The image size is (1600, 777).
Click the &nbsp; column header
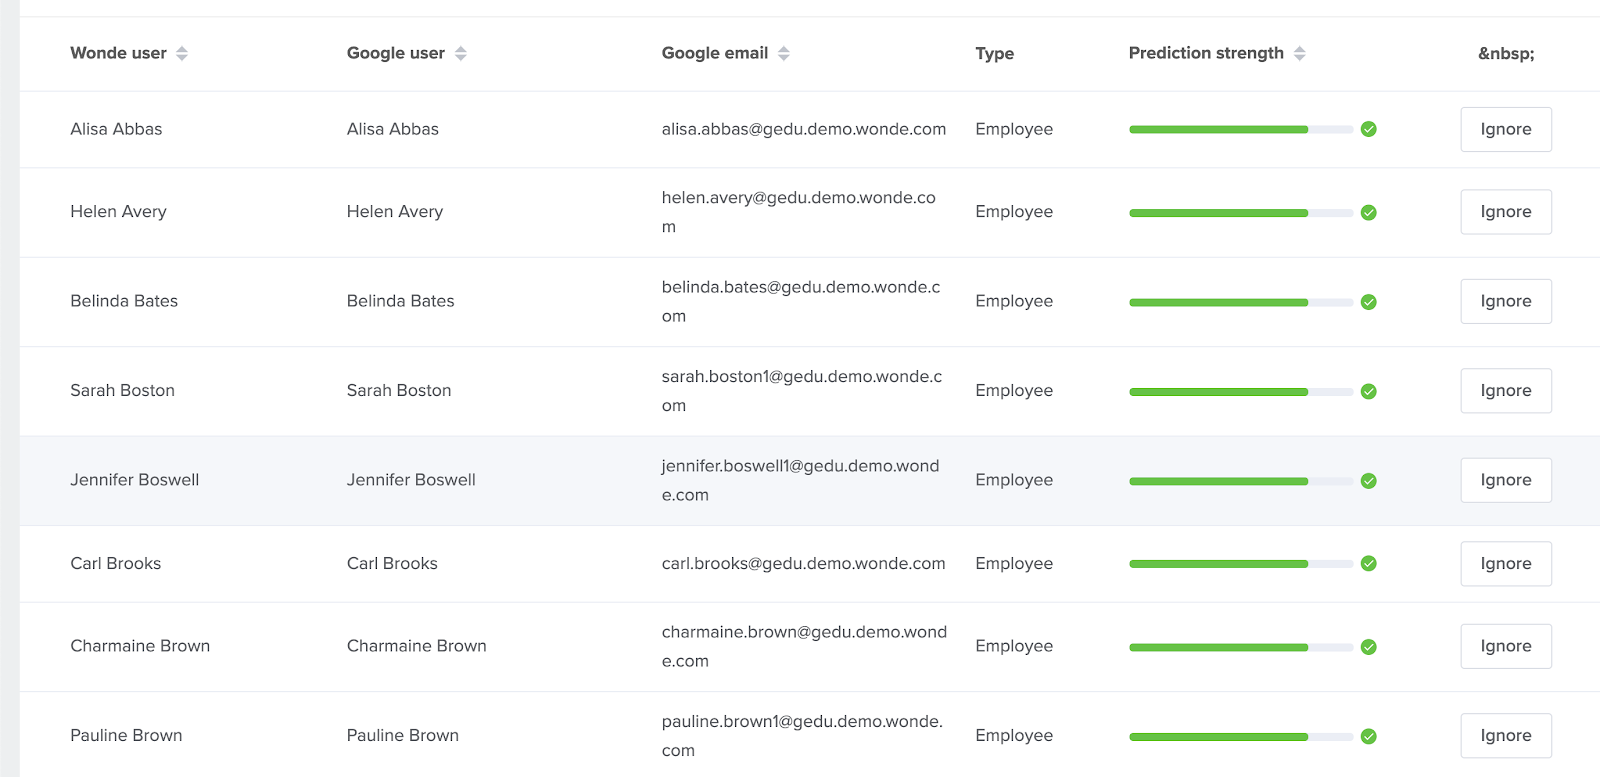tap(1506, 53)
